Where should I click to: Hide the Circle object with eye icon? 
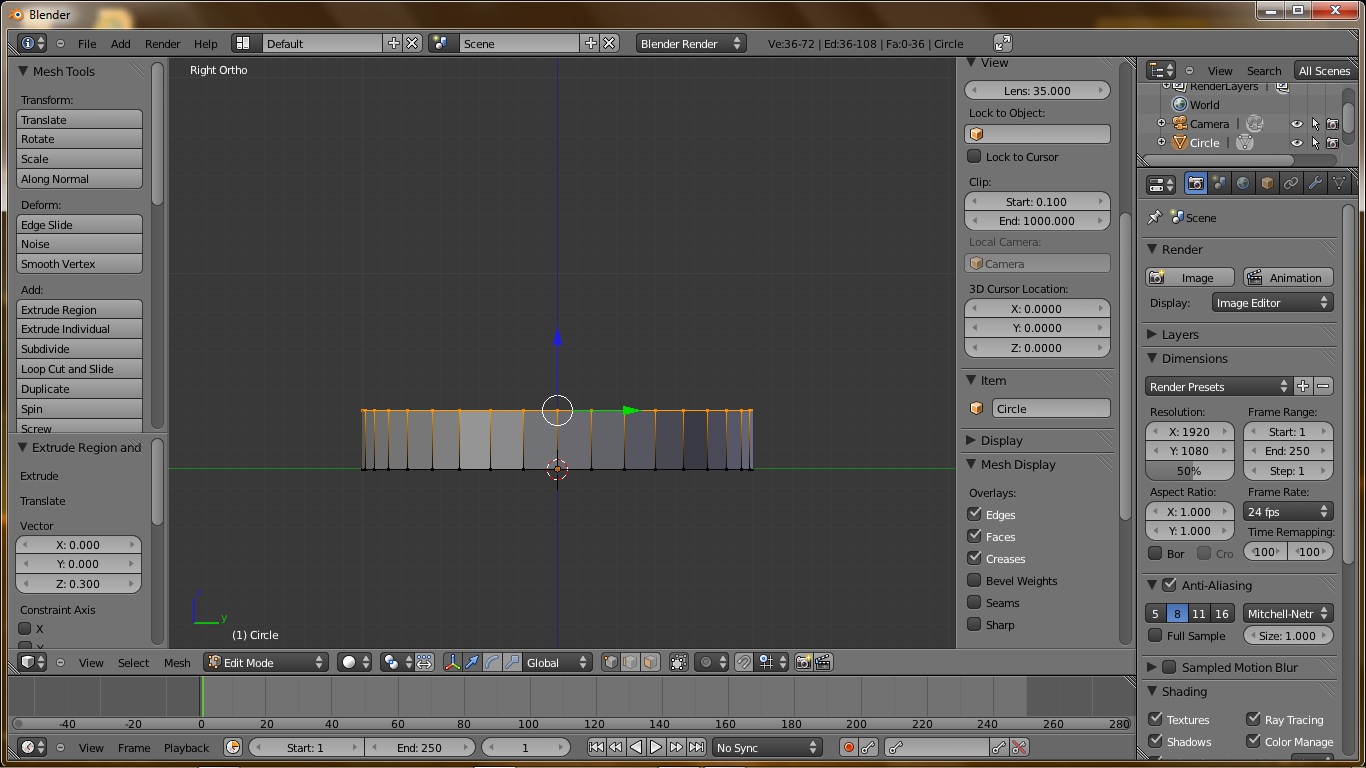pyautogui.click(x=1297, y=143)
